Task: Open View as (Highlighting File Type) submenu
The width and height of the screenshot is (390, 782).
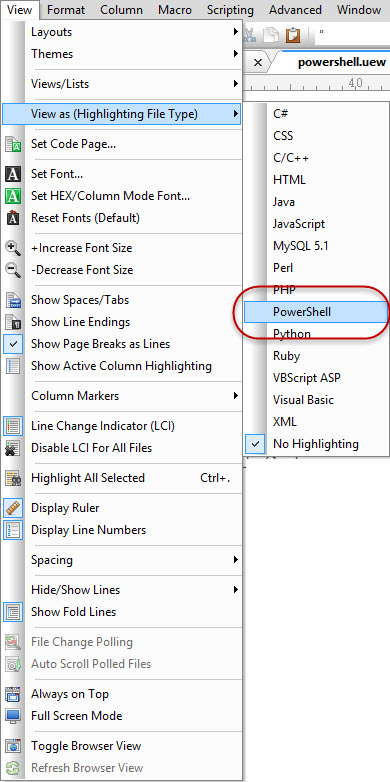Action: (122, 114)
